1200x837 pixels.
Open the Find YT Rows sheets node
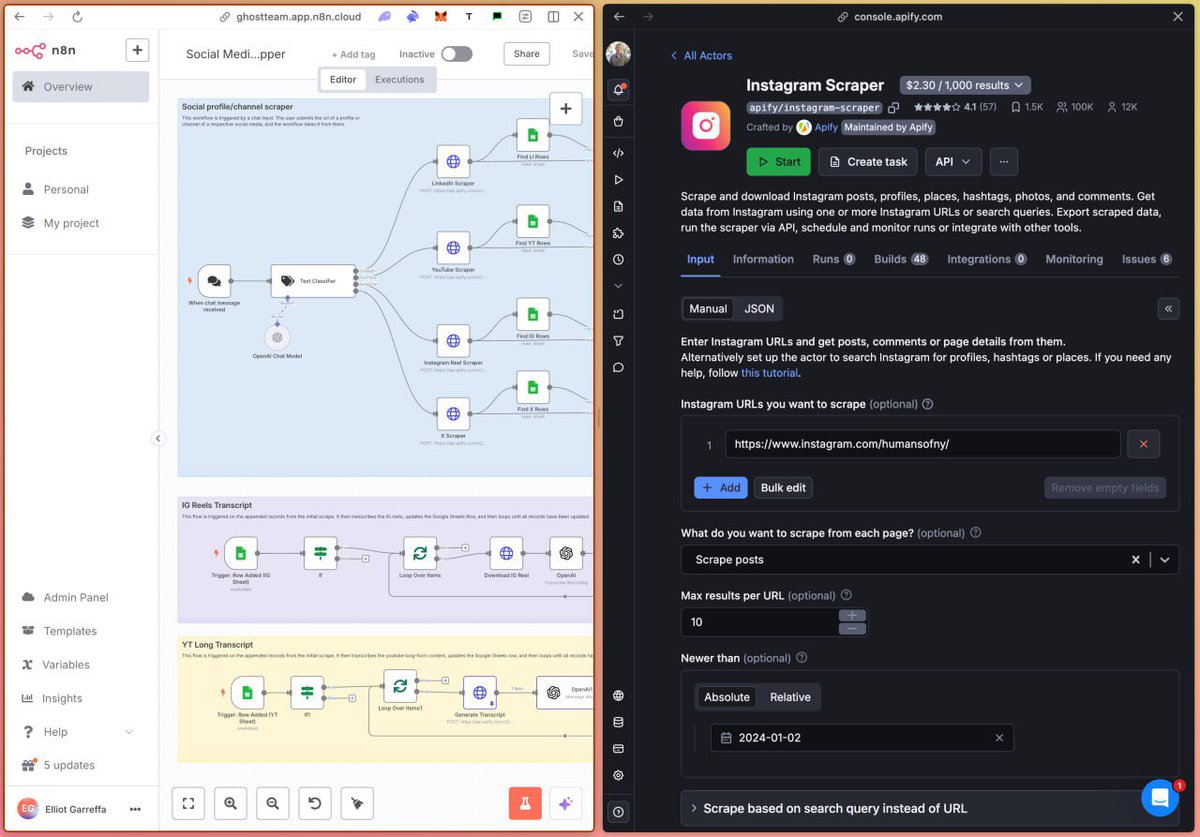point(533,221)
